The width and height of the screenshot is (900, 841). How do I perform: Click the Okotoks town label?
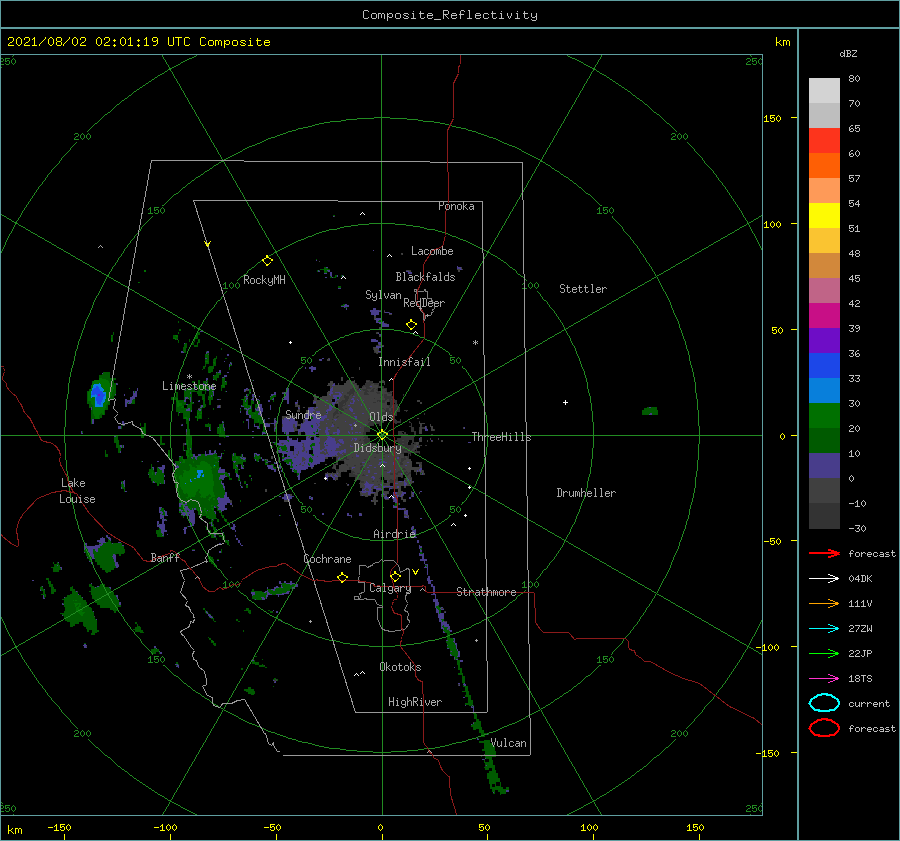point(400,667)
